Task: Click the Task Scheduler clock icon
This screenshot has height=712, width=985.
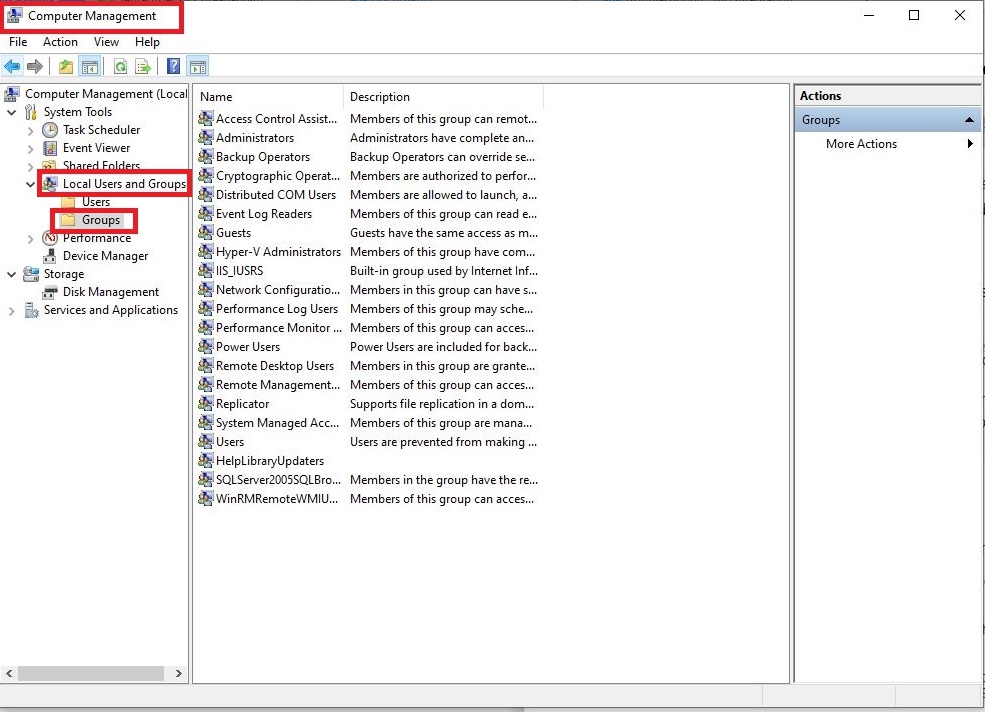Action: point(50,130)
